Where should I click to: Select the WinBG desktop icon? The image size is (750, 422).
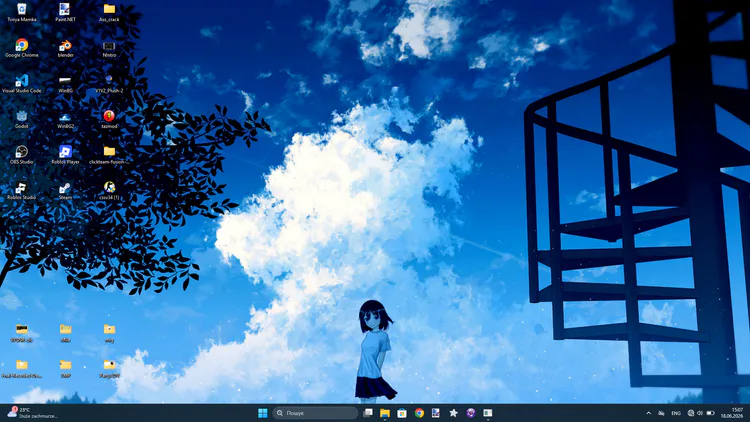65,83
